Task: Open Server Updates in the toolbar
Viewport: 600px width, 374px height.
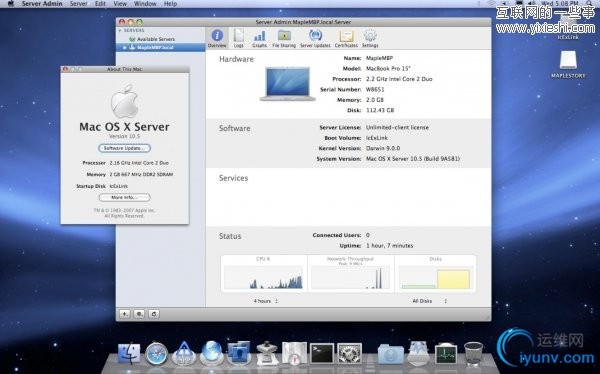Action: click(x=315, y=39)
